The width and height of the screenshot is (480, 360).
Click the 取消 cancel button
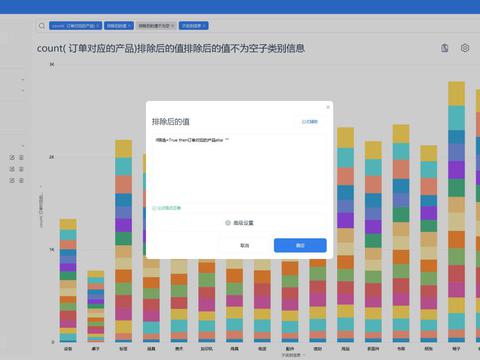point(245,245)
